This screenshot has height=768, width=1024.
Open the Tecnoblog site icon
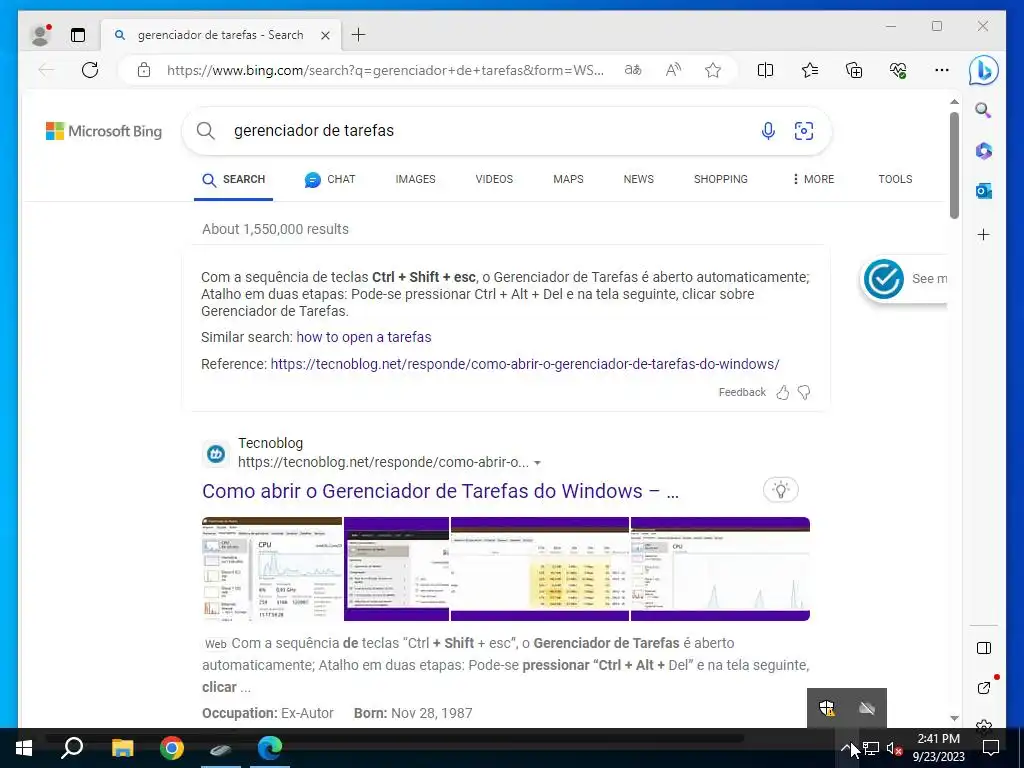[x=216, y=453]
